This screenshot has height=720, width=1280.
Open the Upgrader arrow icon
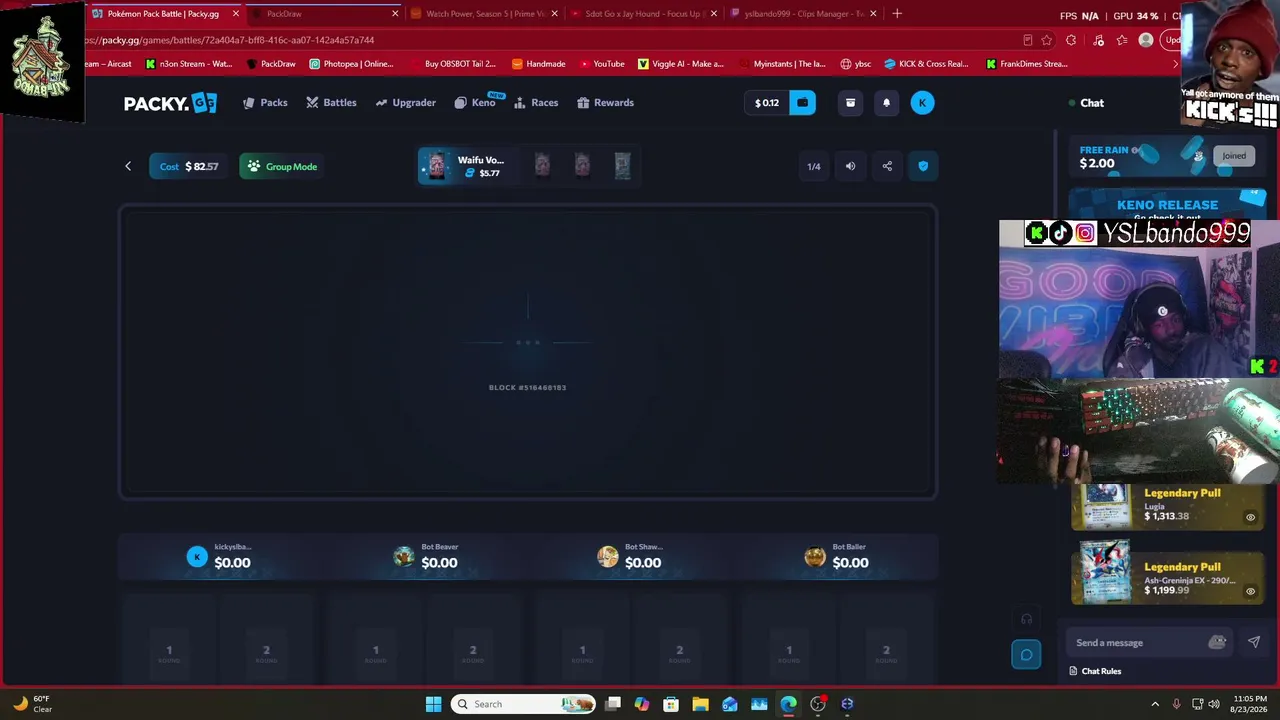tap(381, 103)
